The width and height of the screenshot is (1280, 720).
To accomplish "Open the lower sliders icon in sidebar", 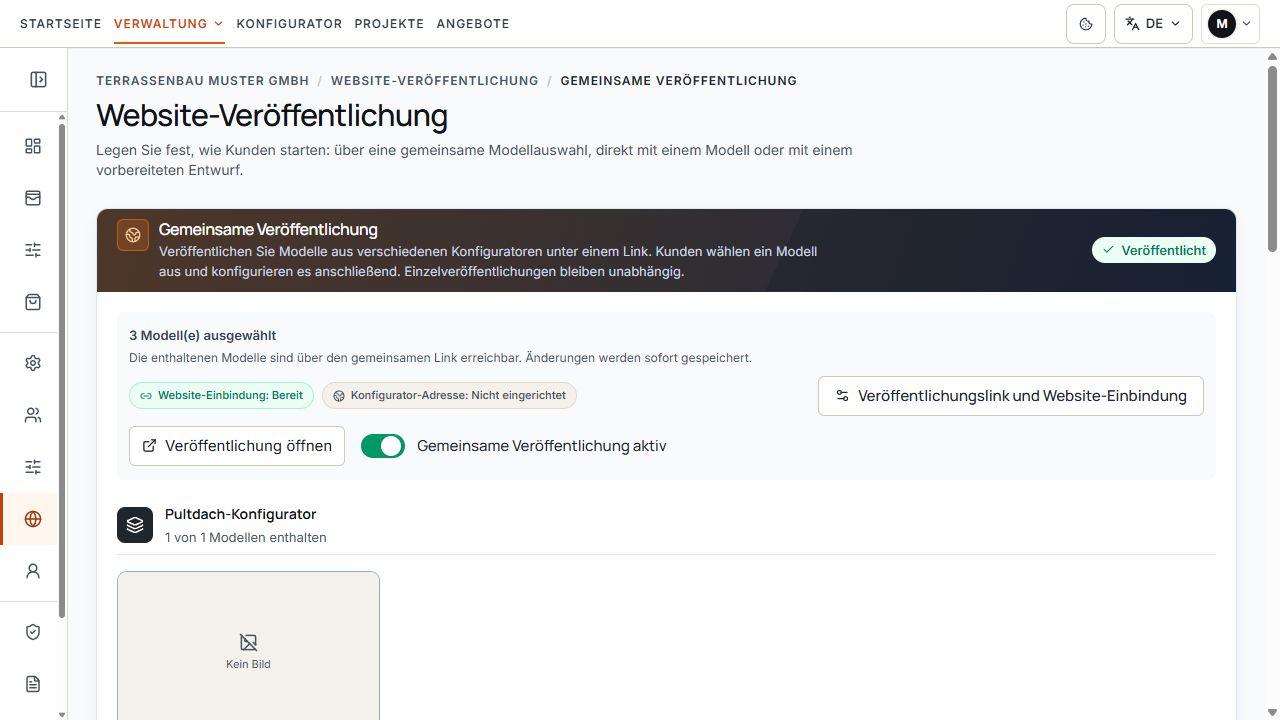I will pos(33,467).
